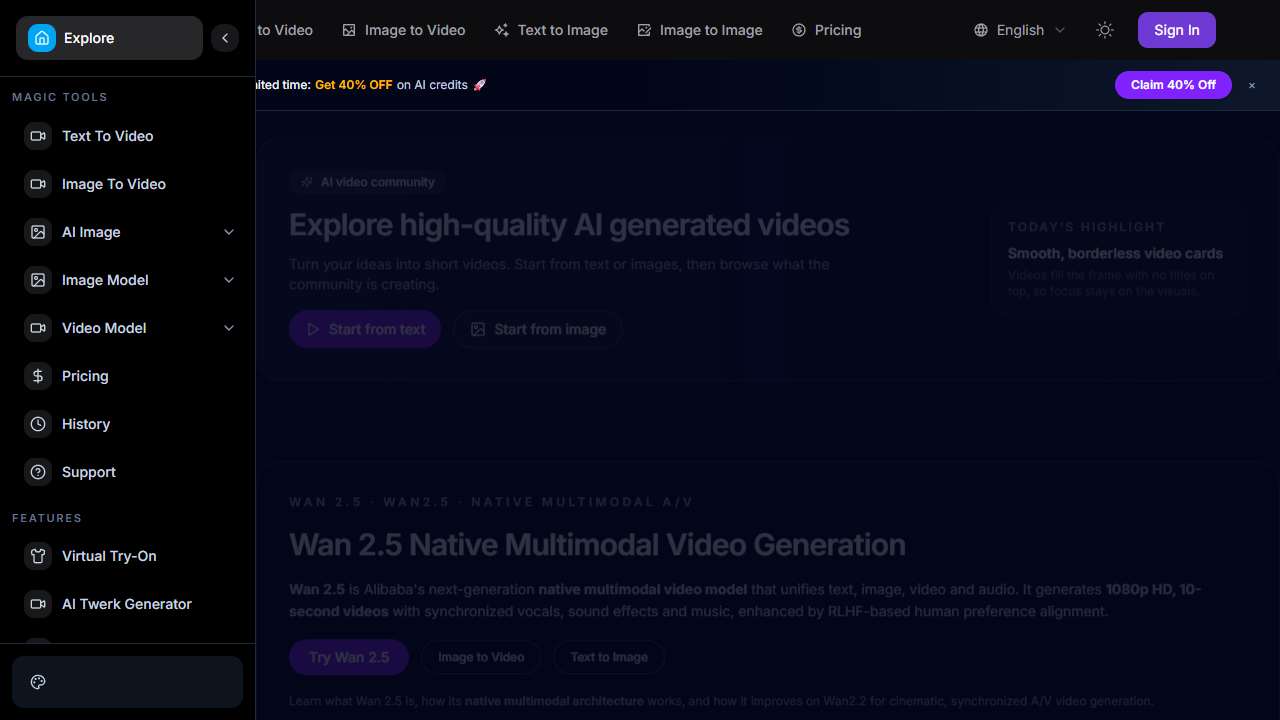Screen dimensions: 1280x720
Task: Click the AI Twerk Generator icon
Action: pyautogui.click(x=38, y=604)
